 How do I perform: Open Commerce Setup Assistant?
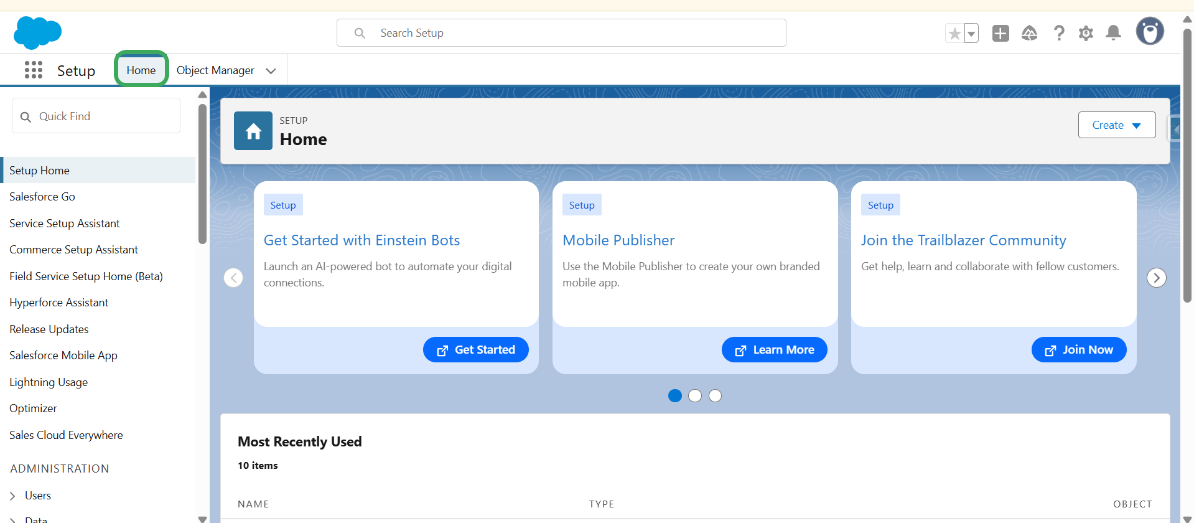tap(73, 250)
